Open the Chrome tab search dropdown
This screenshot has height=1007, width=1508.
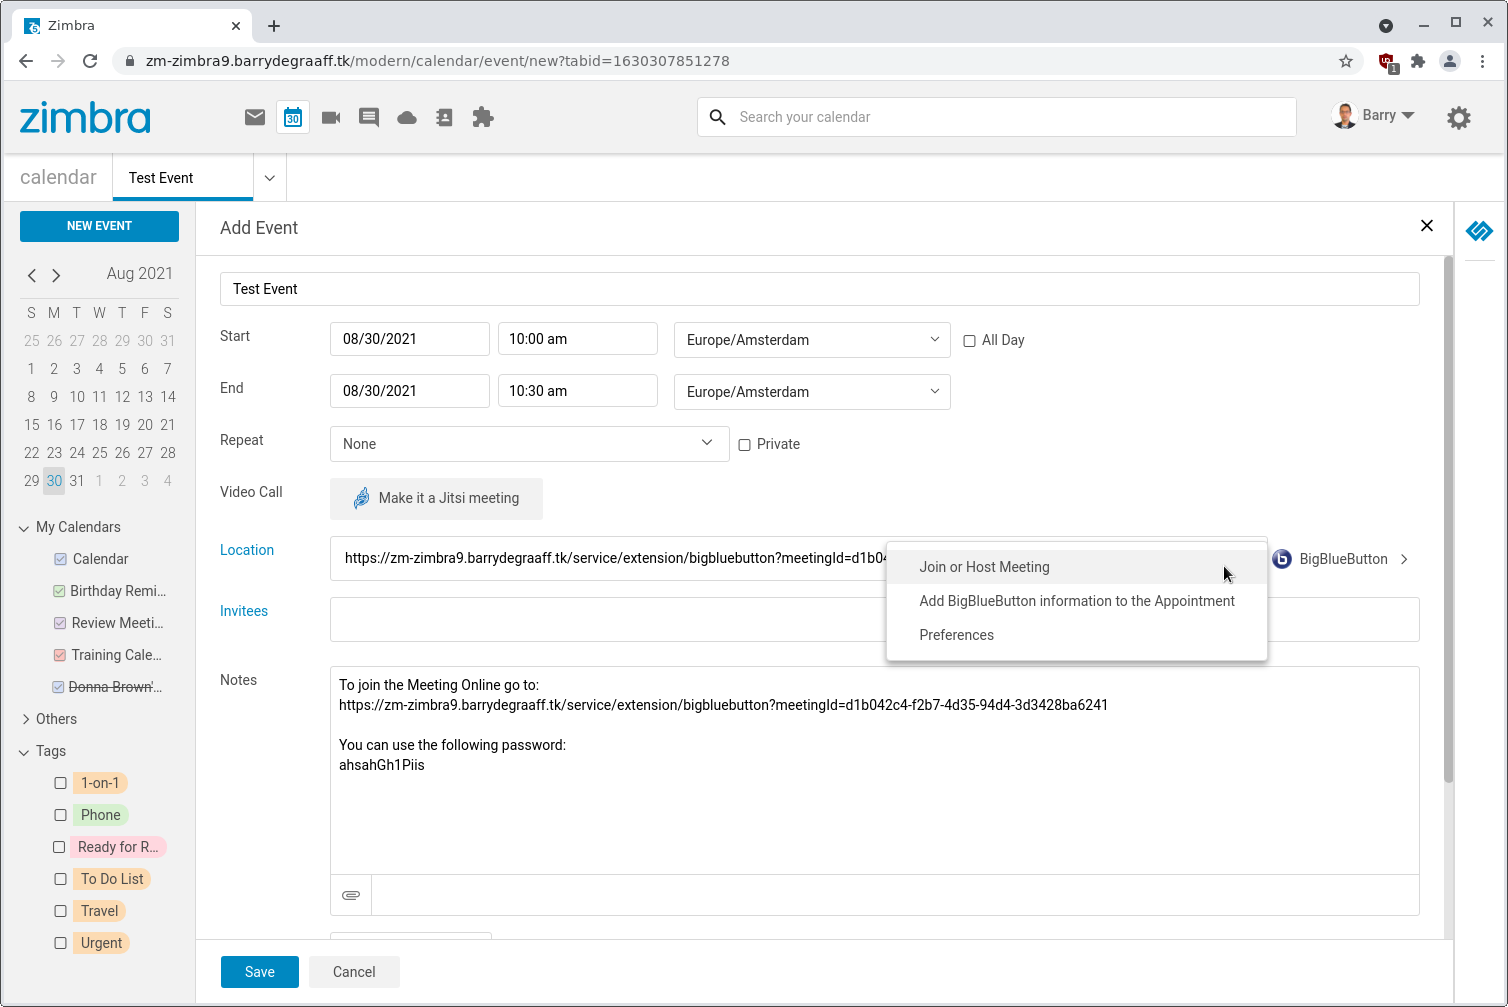pyautogui.click(x=1386, y=26)
